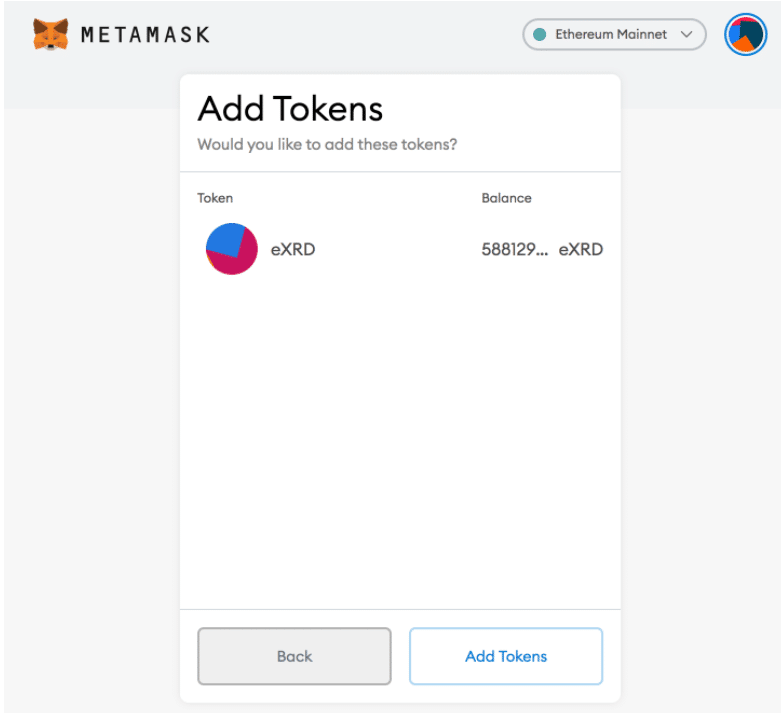Click the network dropdown chevron arrow
781x713 pixels.
(686, 34)
